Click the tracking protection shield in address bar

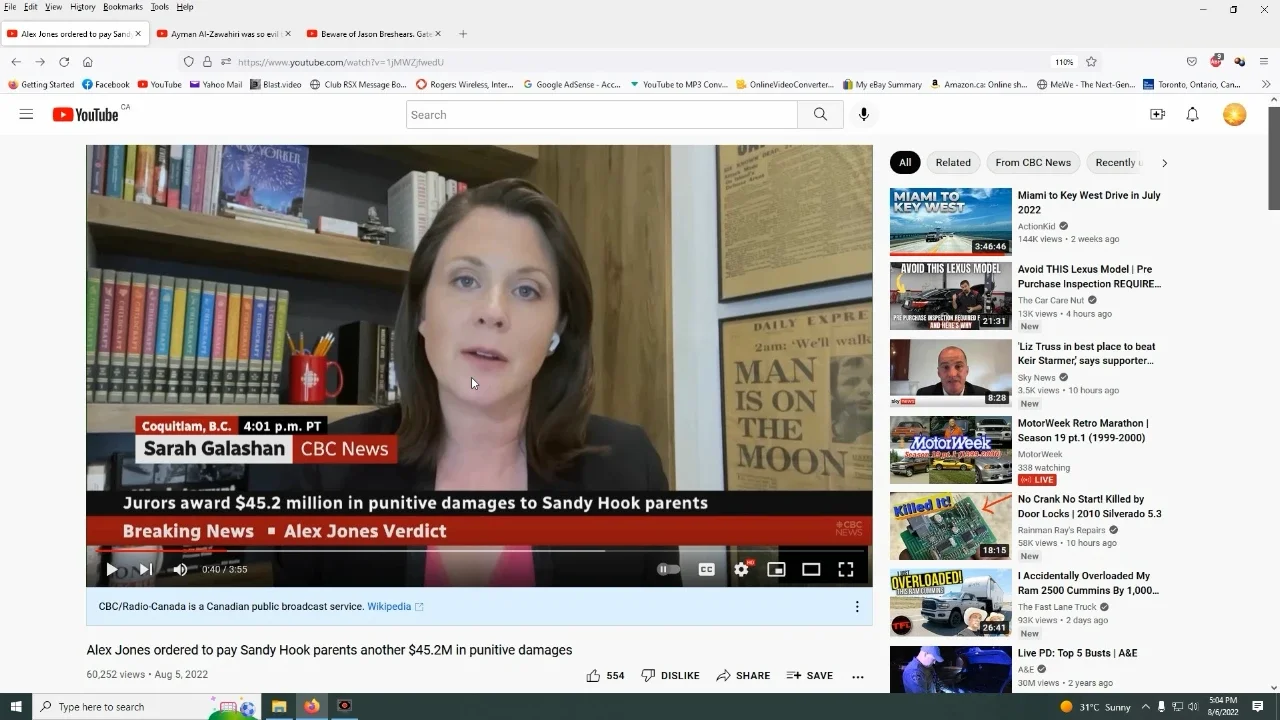(188, 62)
